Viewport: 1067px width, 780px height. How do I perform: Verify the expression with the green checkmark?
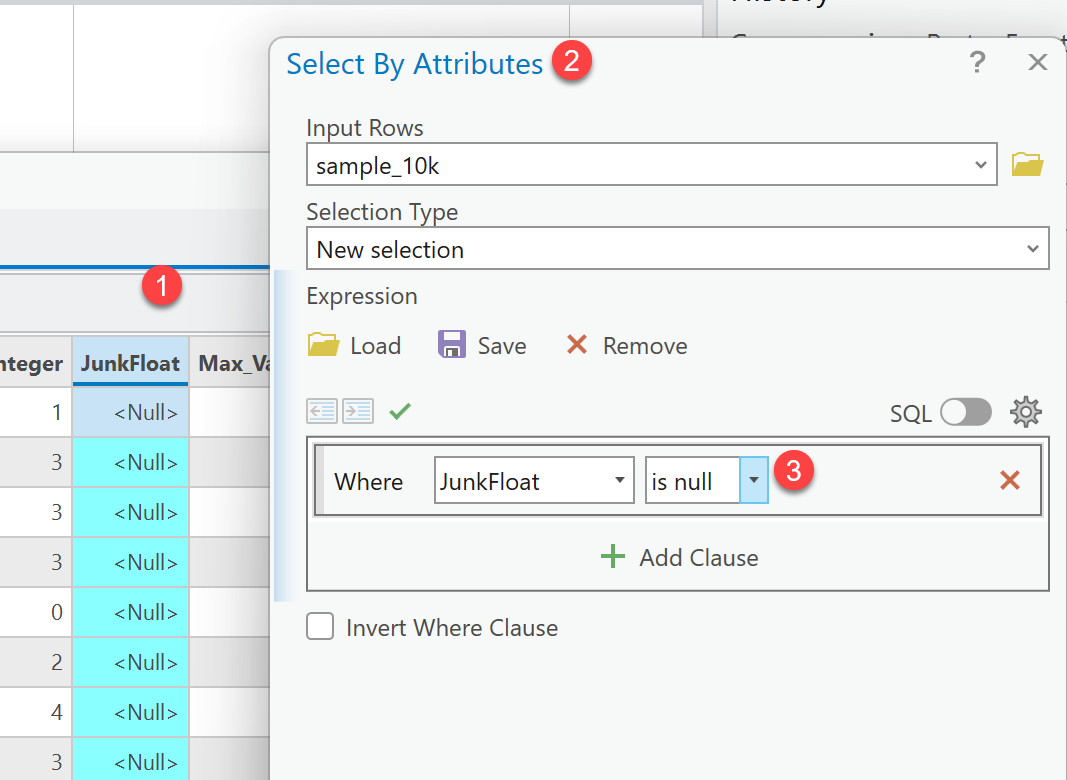(x=400, y=411)
